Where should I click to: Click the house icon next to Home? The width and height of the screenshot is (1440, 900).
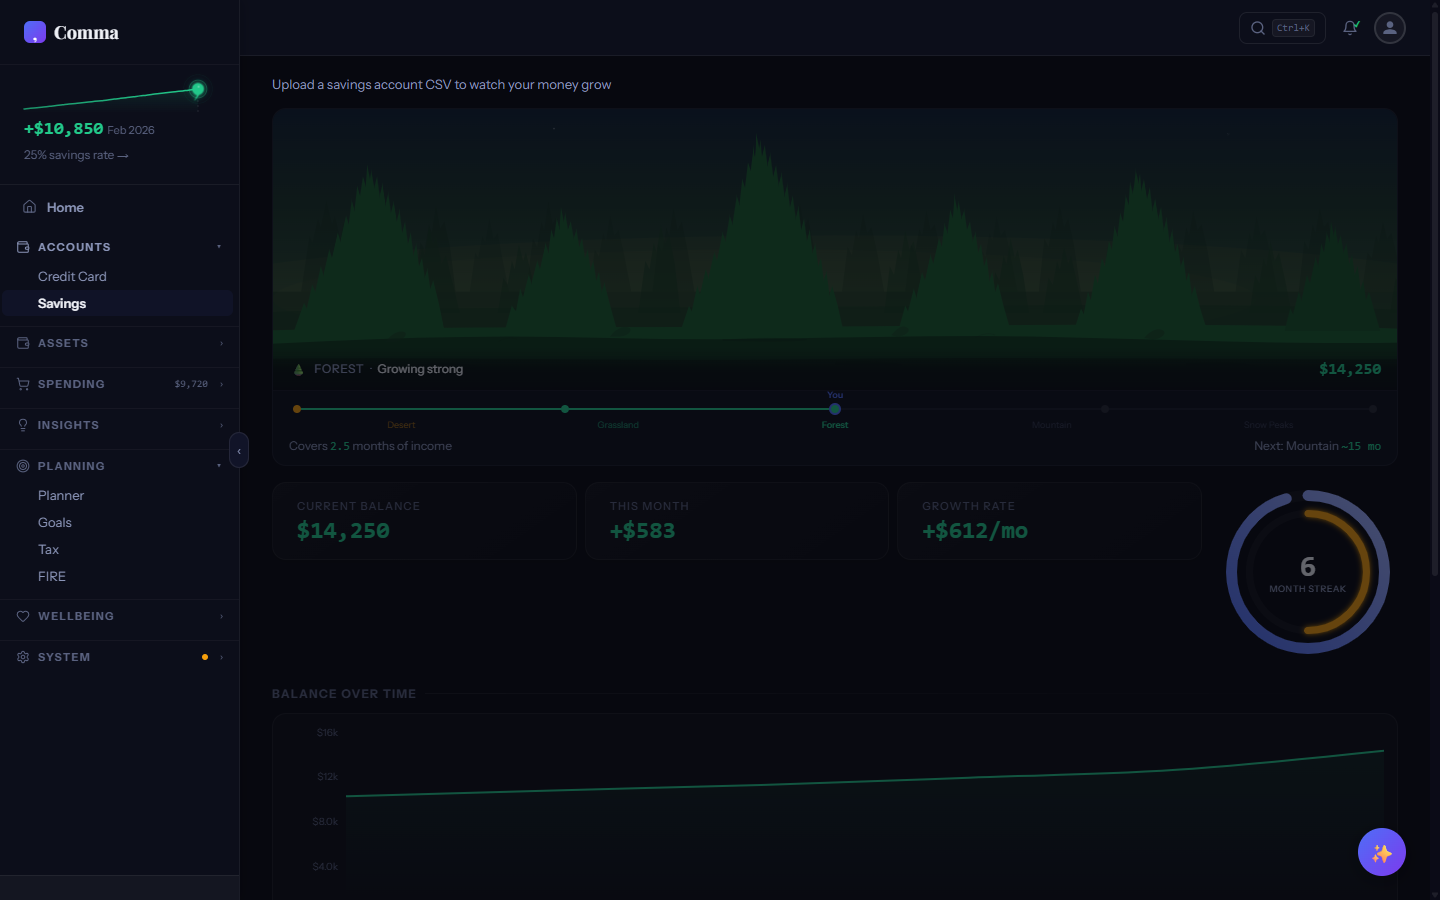(30, 206)
